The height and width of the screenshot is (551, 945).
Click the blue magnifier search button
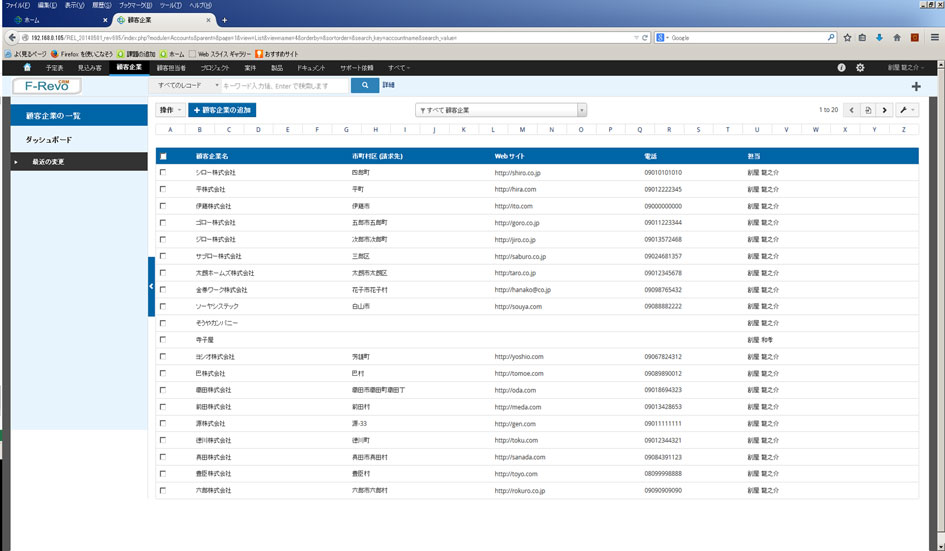365,86
